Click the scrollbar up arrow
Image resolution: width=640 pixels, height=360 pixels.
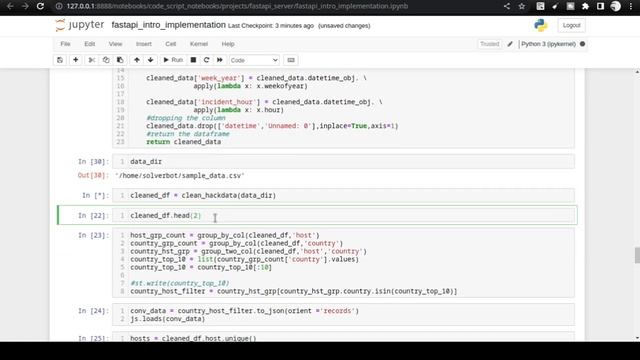click(637, 72)
